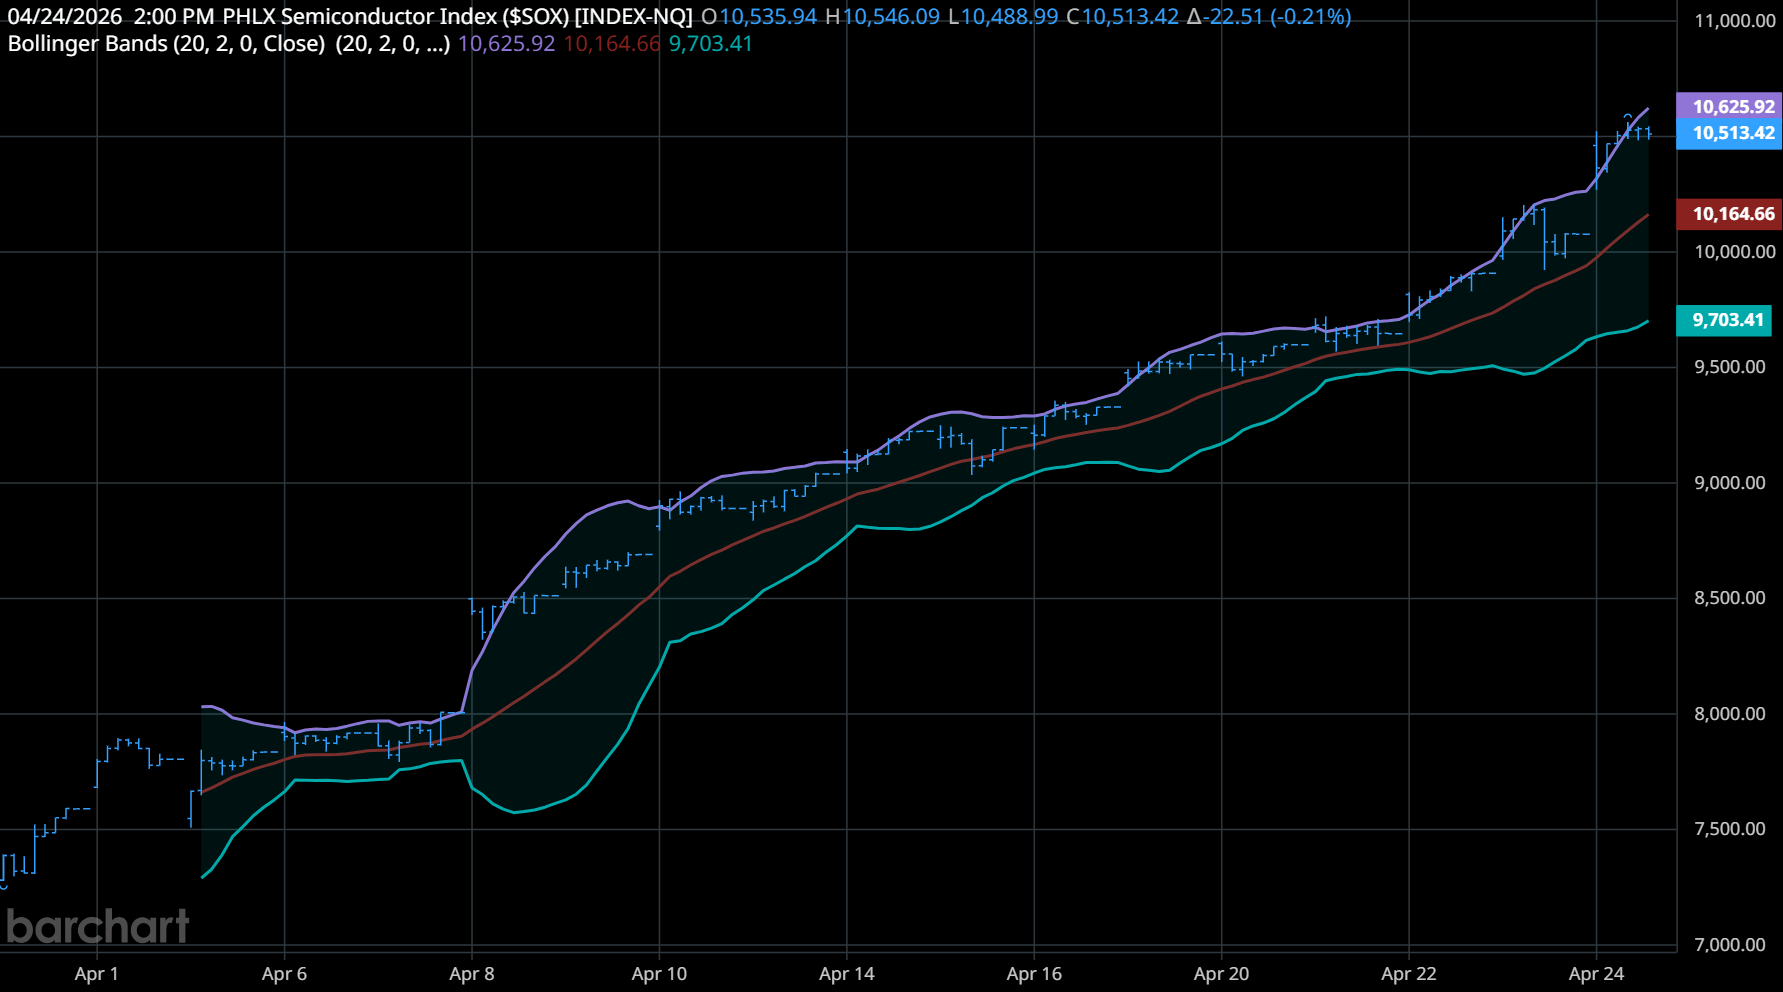This screenshot has height=992, width=1783.
Task: Click the PHLX Semiconductor Index title text
Action: (x=457, y=17)
